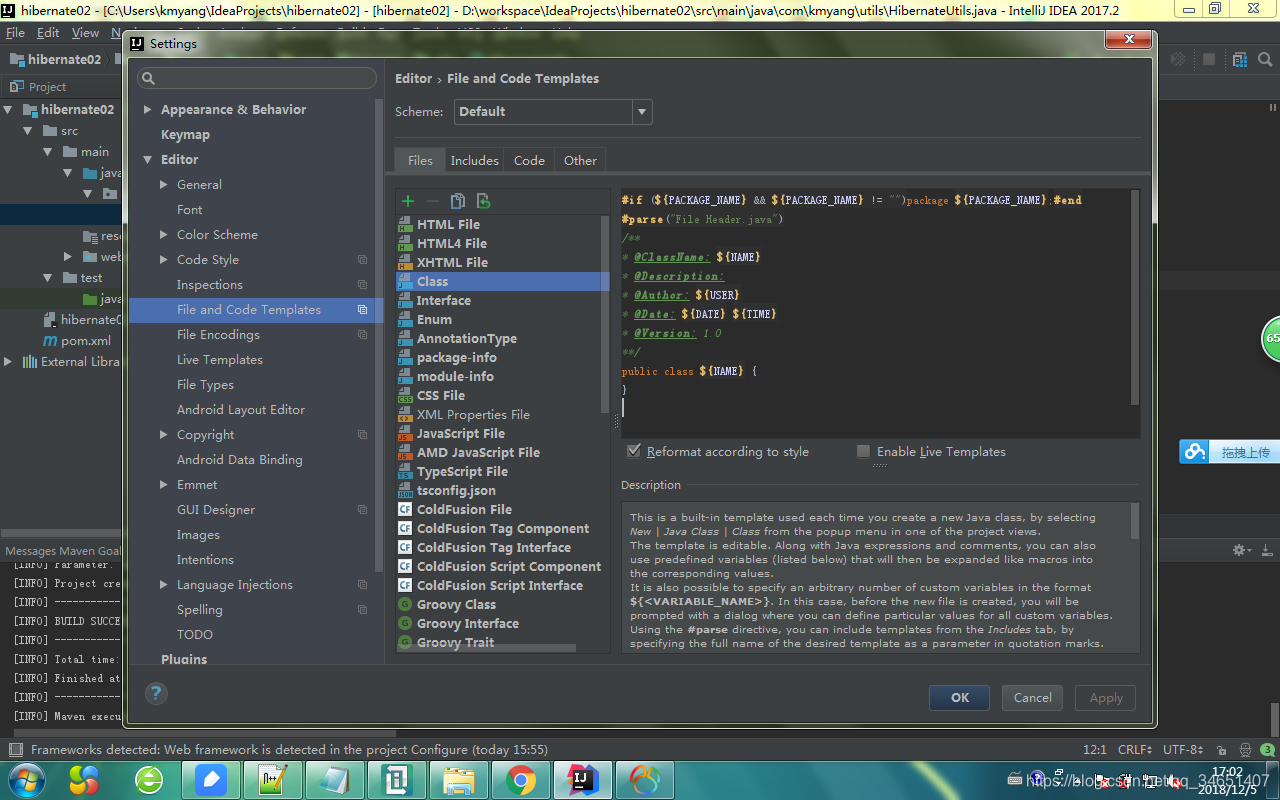Open the Hector inspector icon in status bar
Screen dimensions: 1280x800
click(1245, 750)
